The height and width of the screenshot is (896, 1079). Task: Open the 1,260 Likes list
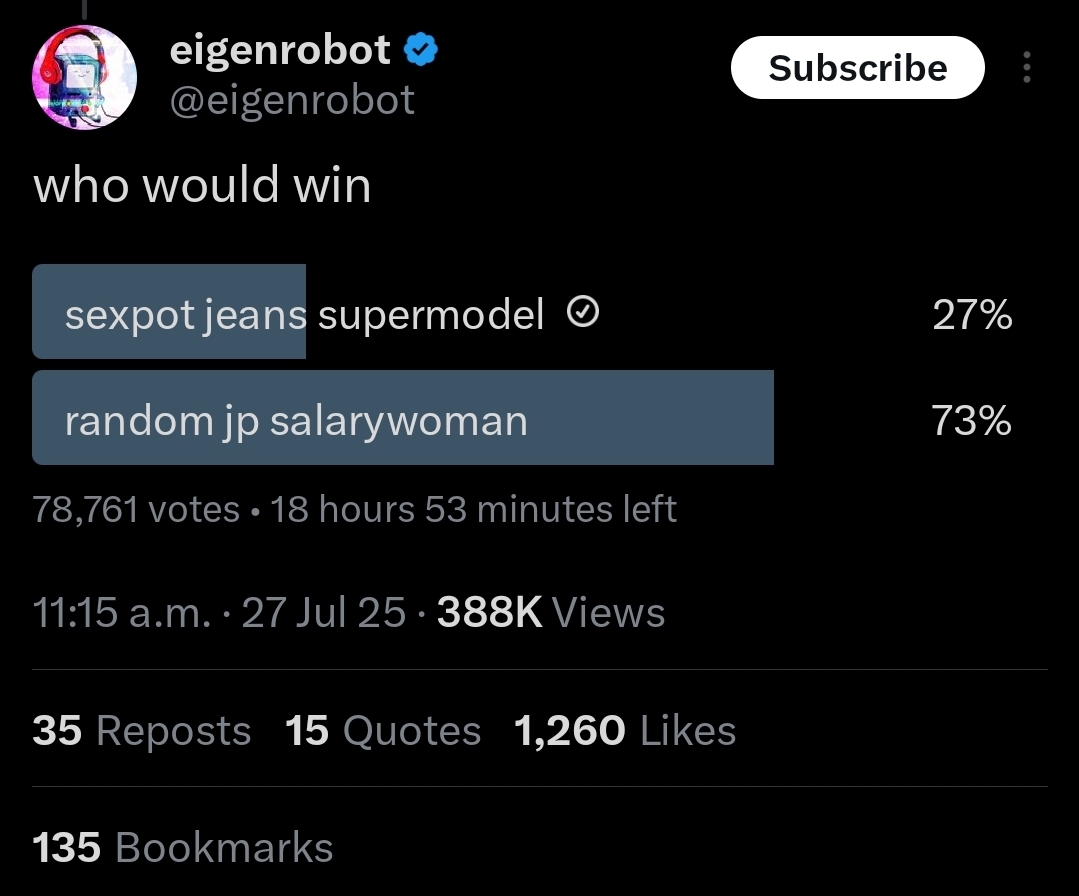pyautogui.click(x=625, y=730)
